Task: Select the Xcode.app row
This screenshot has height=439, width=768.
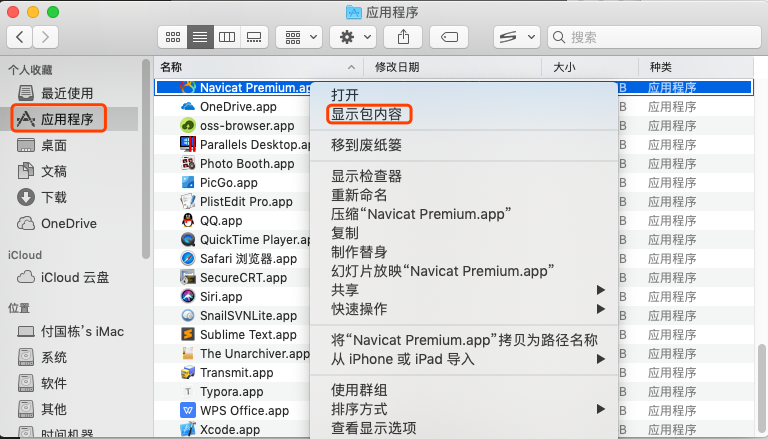Action: (454, 429)
